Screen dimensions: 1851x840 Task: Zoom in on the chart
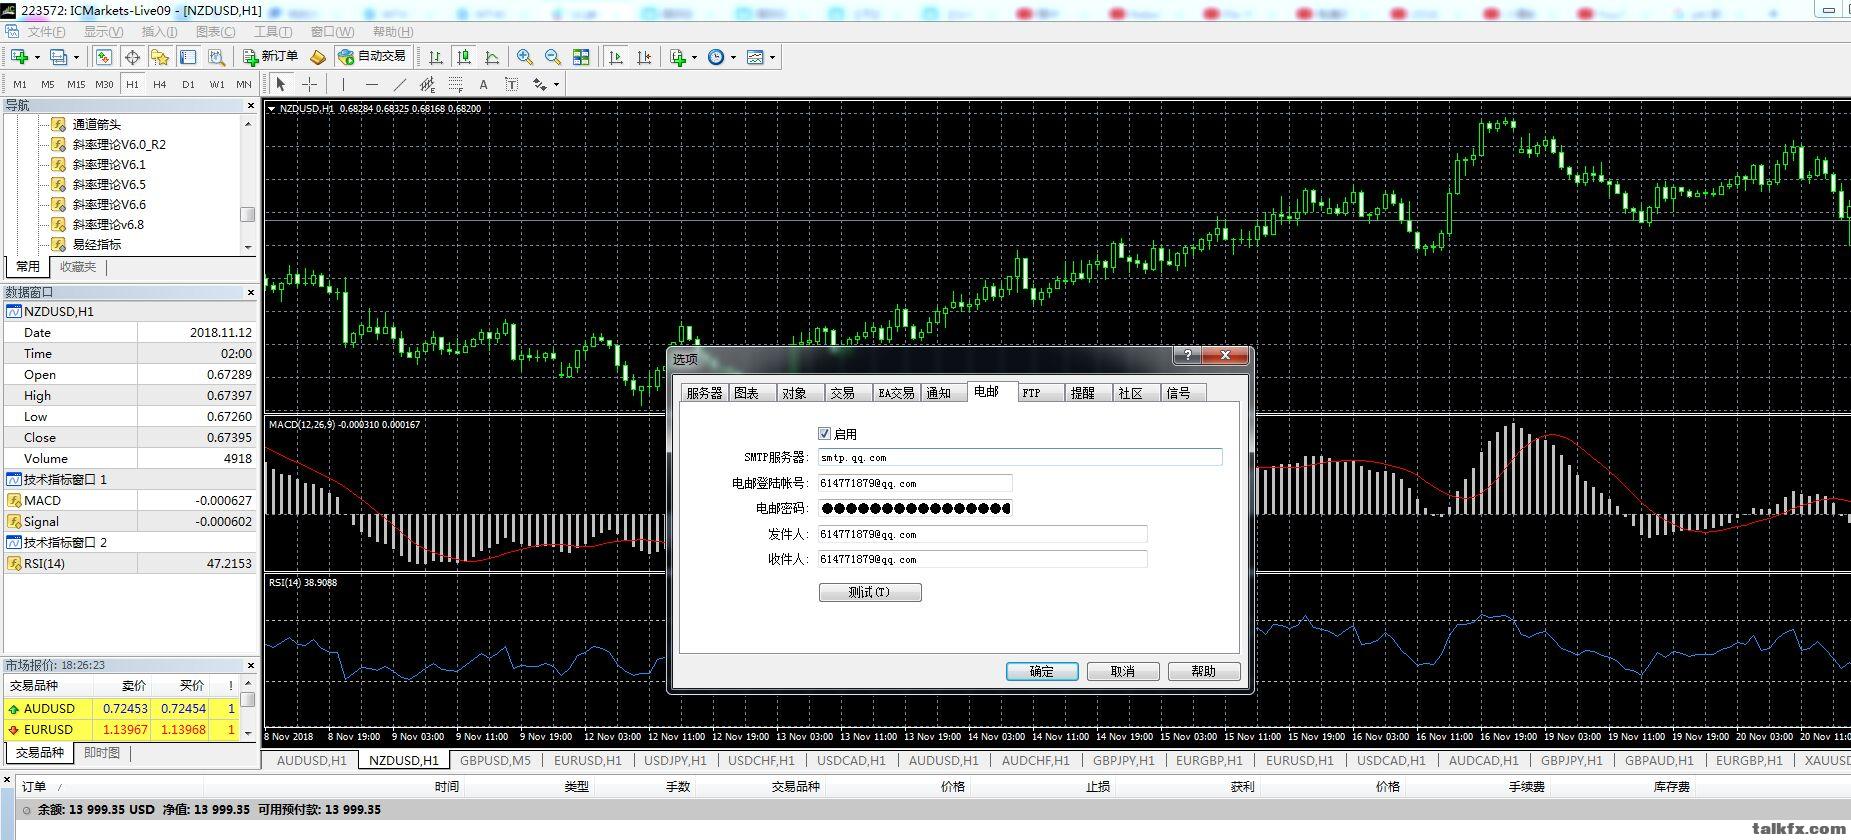525,57
